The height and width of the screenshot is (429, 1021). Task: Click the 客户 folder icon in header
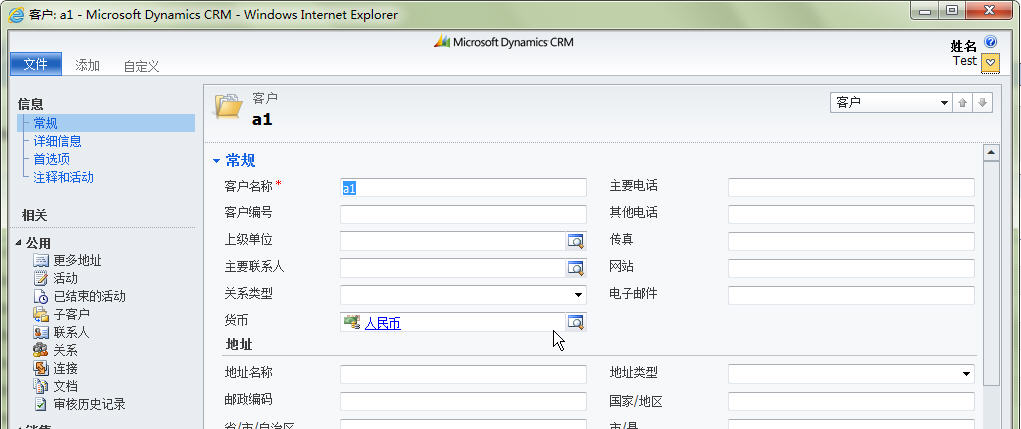tap(229, 106)
